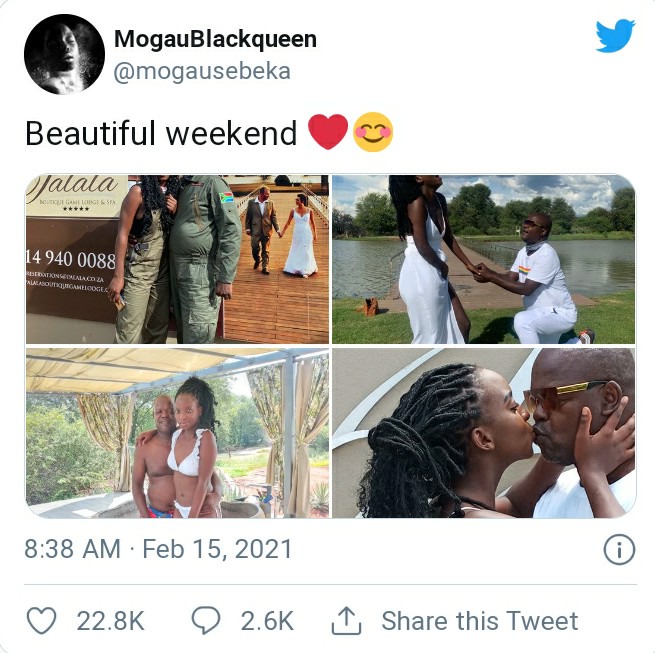Open the 8:38 AM Feb 15, 2021 timestamp

(158, 549)
